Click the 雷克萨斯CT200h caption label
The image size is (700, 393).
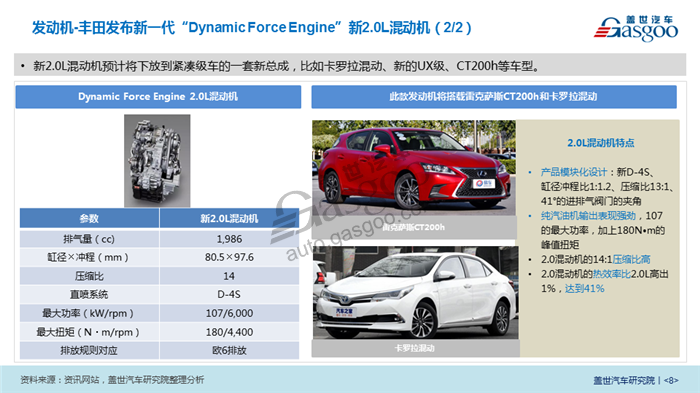pos(414,227)
